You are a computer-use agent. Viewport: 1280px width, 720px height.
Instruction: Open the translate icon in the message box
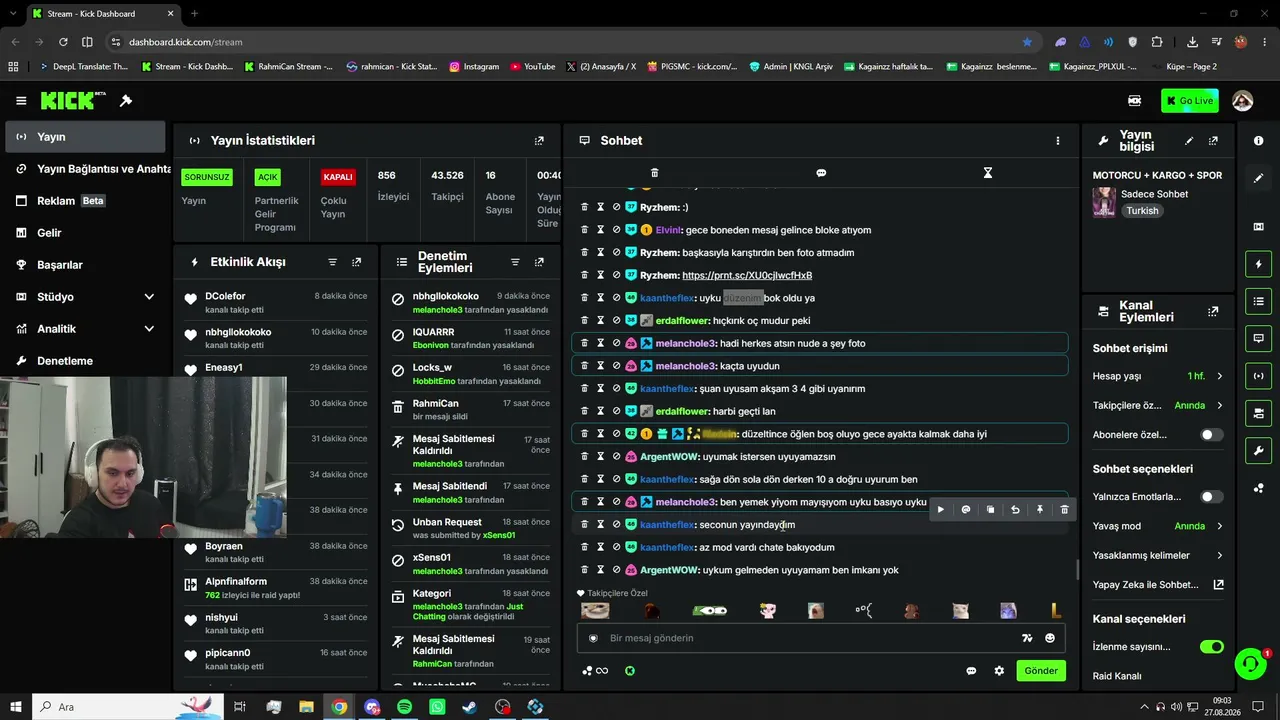click(x=1027, y=638)
